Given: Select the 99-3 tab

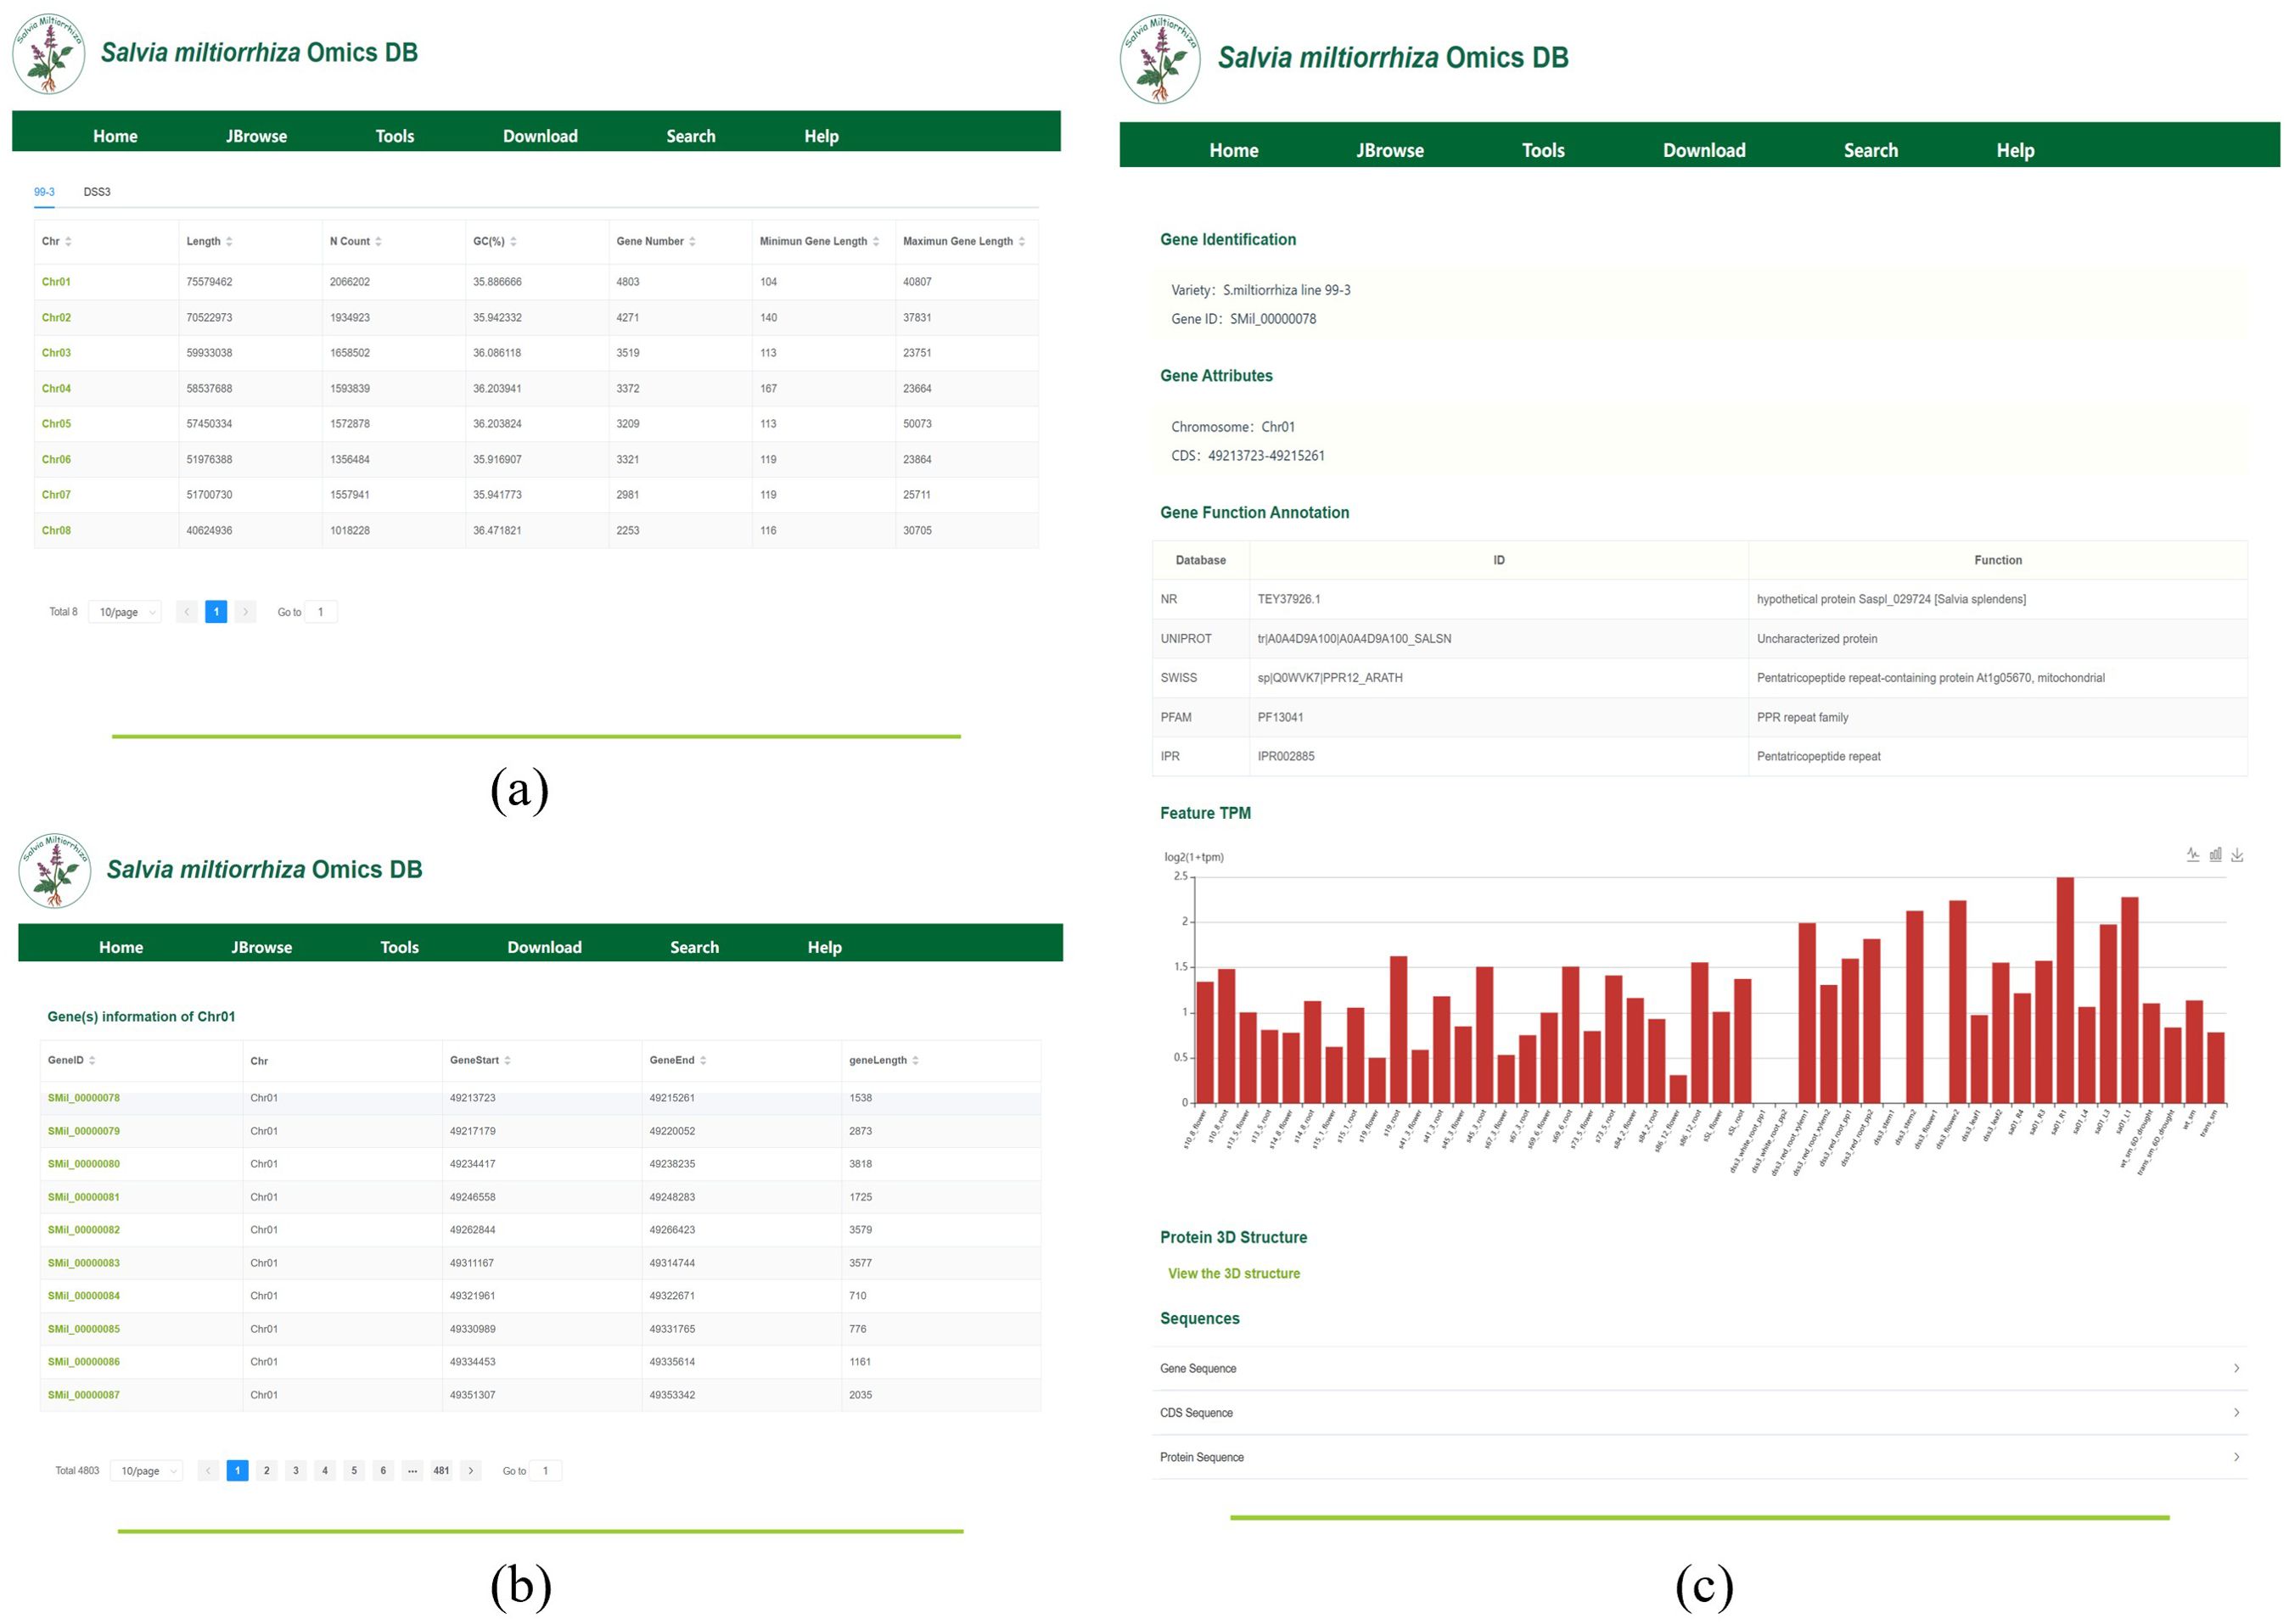Looking at the screenshot, I should pos(44,192).
